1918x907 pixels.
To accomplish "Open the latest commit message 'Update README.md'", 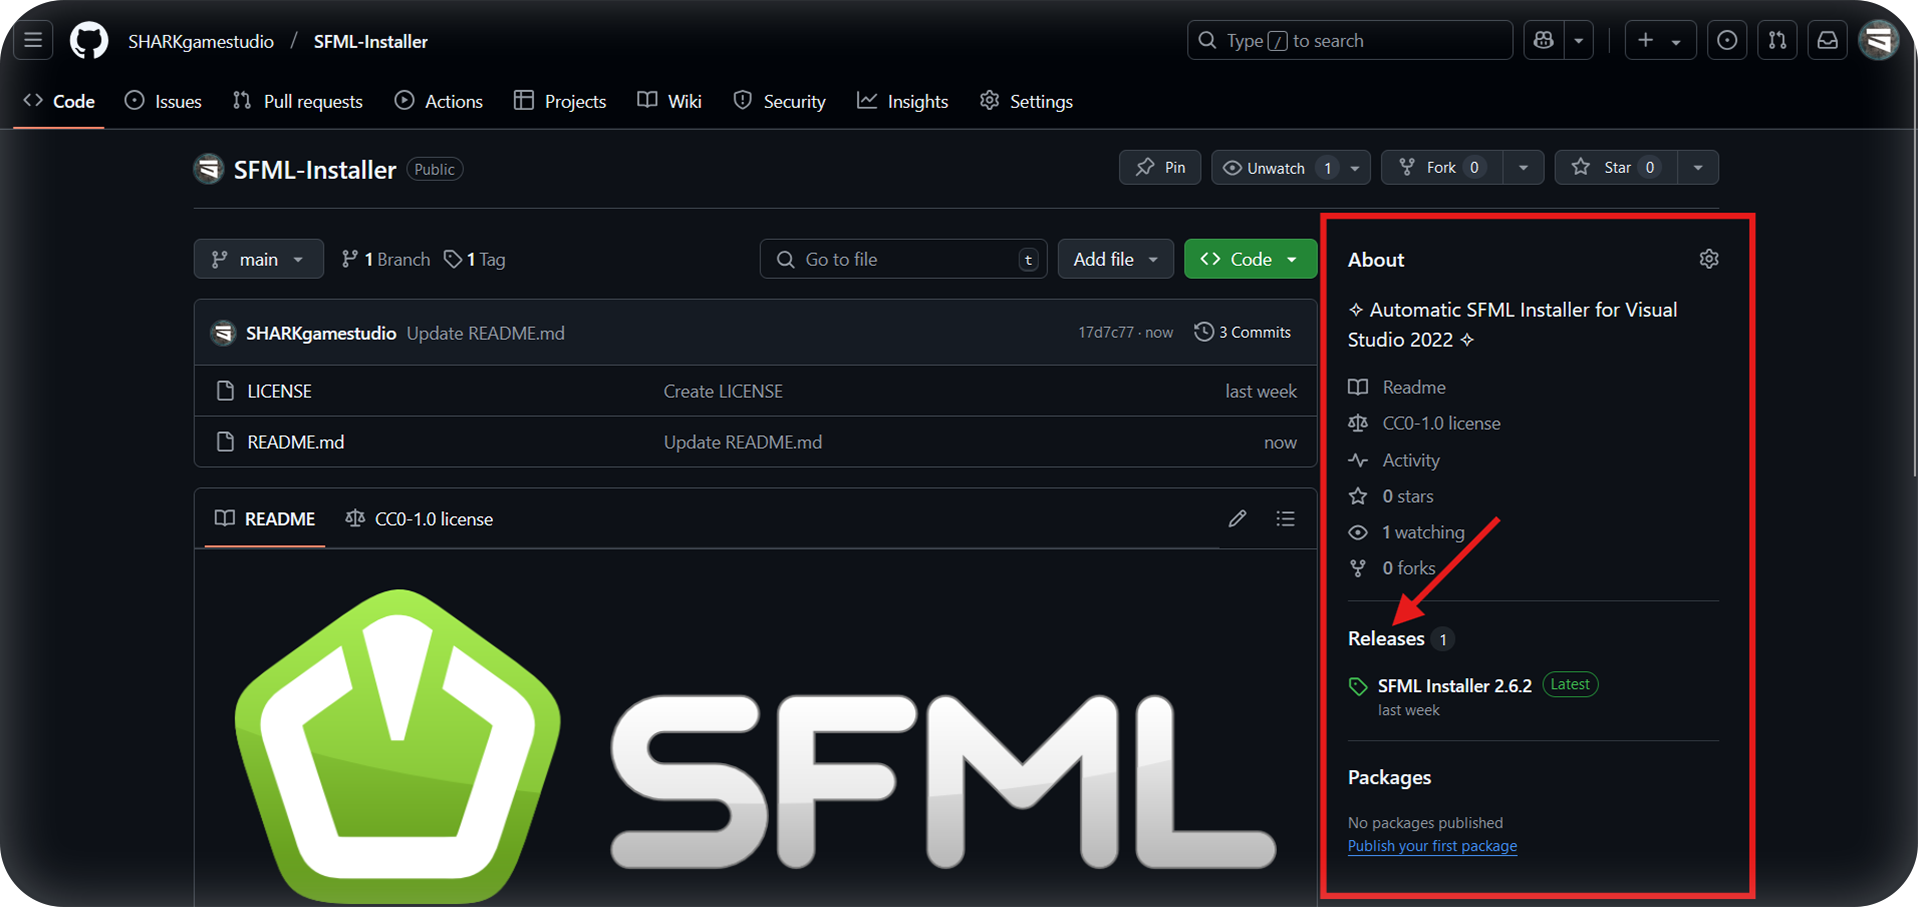I will coord(485,333).
